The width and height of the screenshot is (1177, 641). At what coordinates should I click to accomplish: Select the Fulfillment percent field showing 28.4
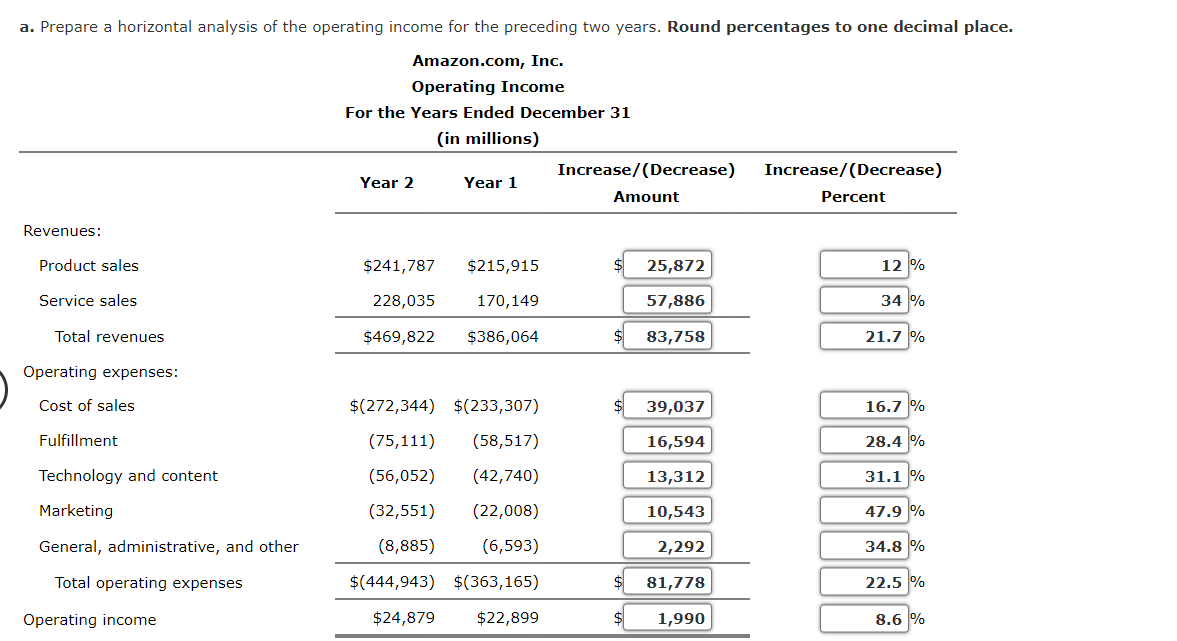point(865,440)
